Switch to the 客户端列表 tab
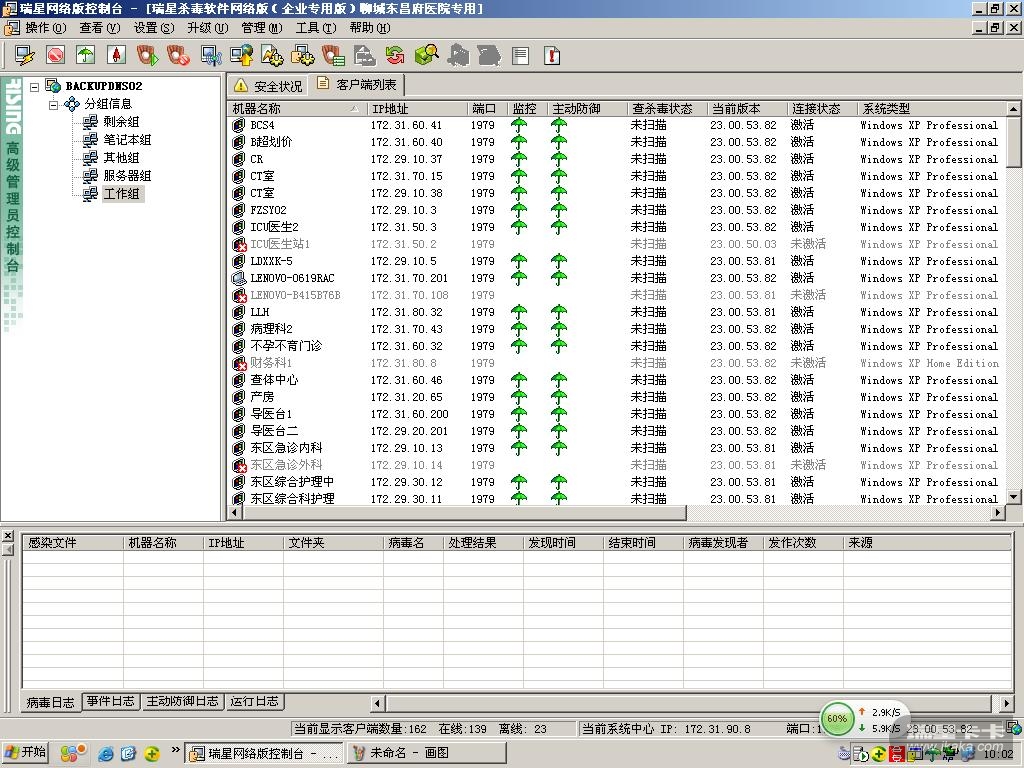 [357, 84]
